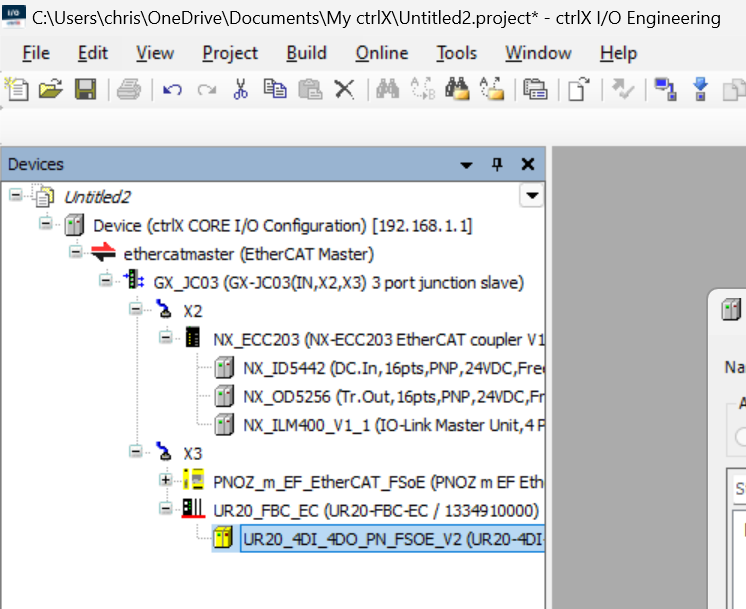This screenshot has width=746, height=609.
Task: Open the Tools menu
Action: point(457,53)
